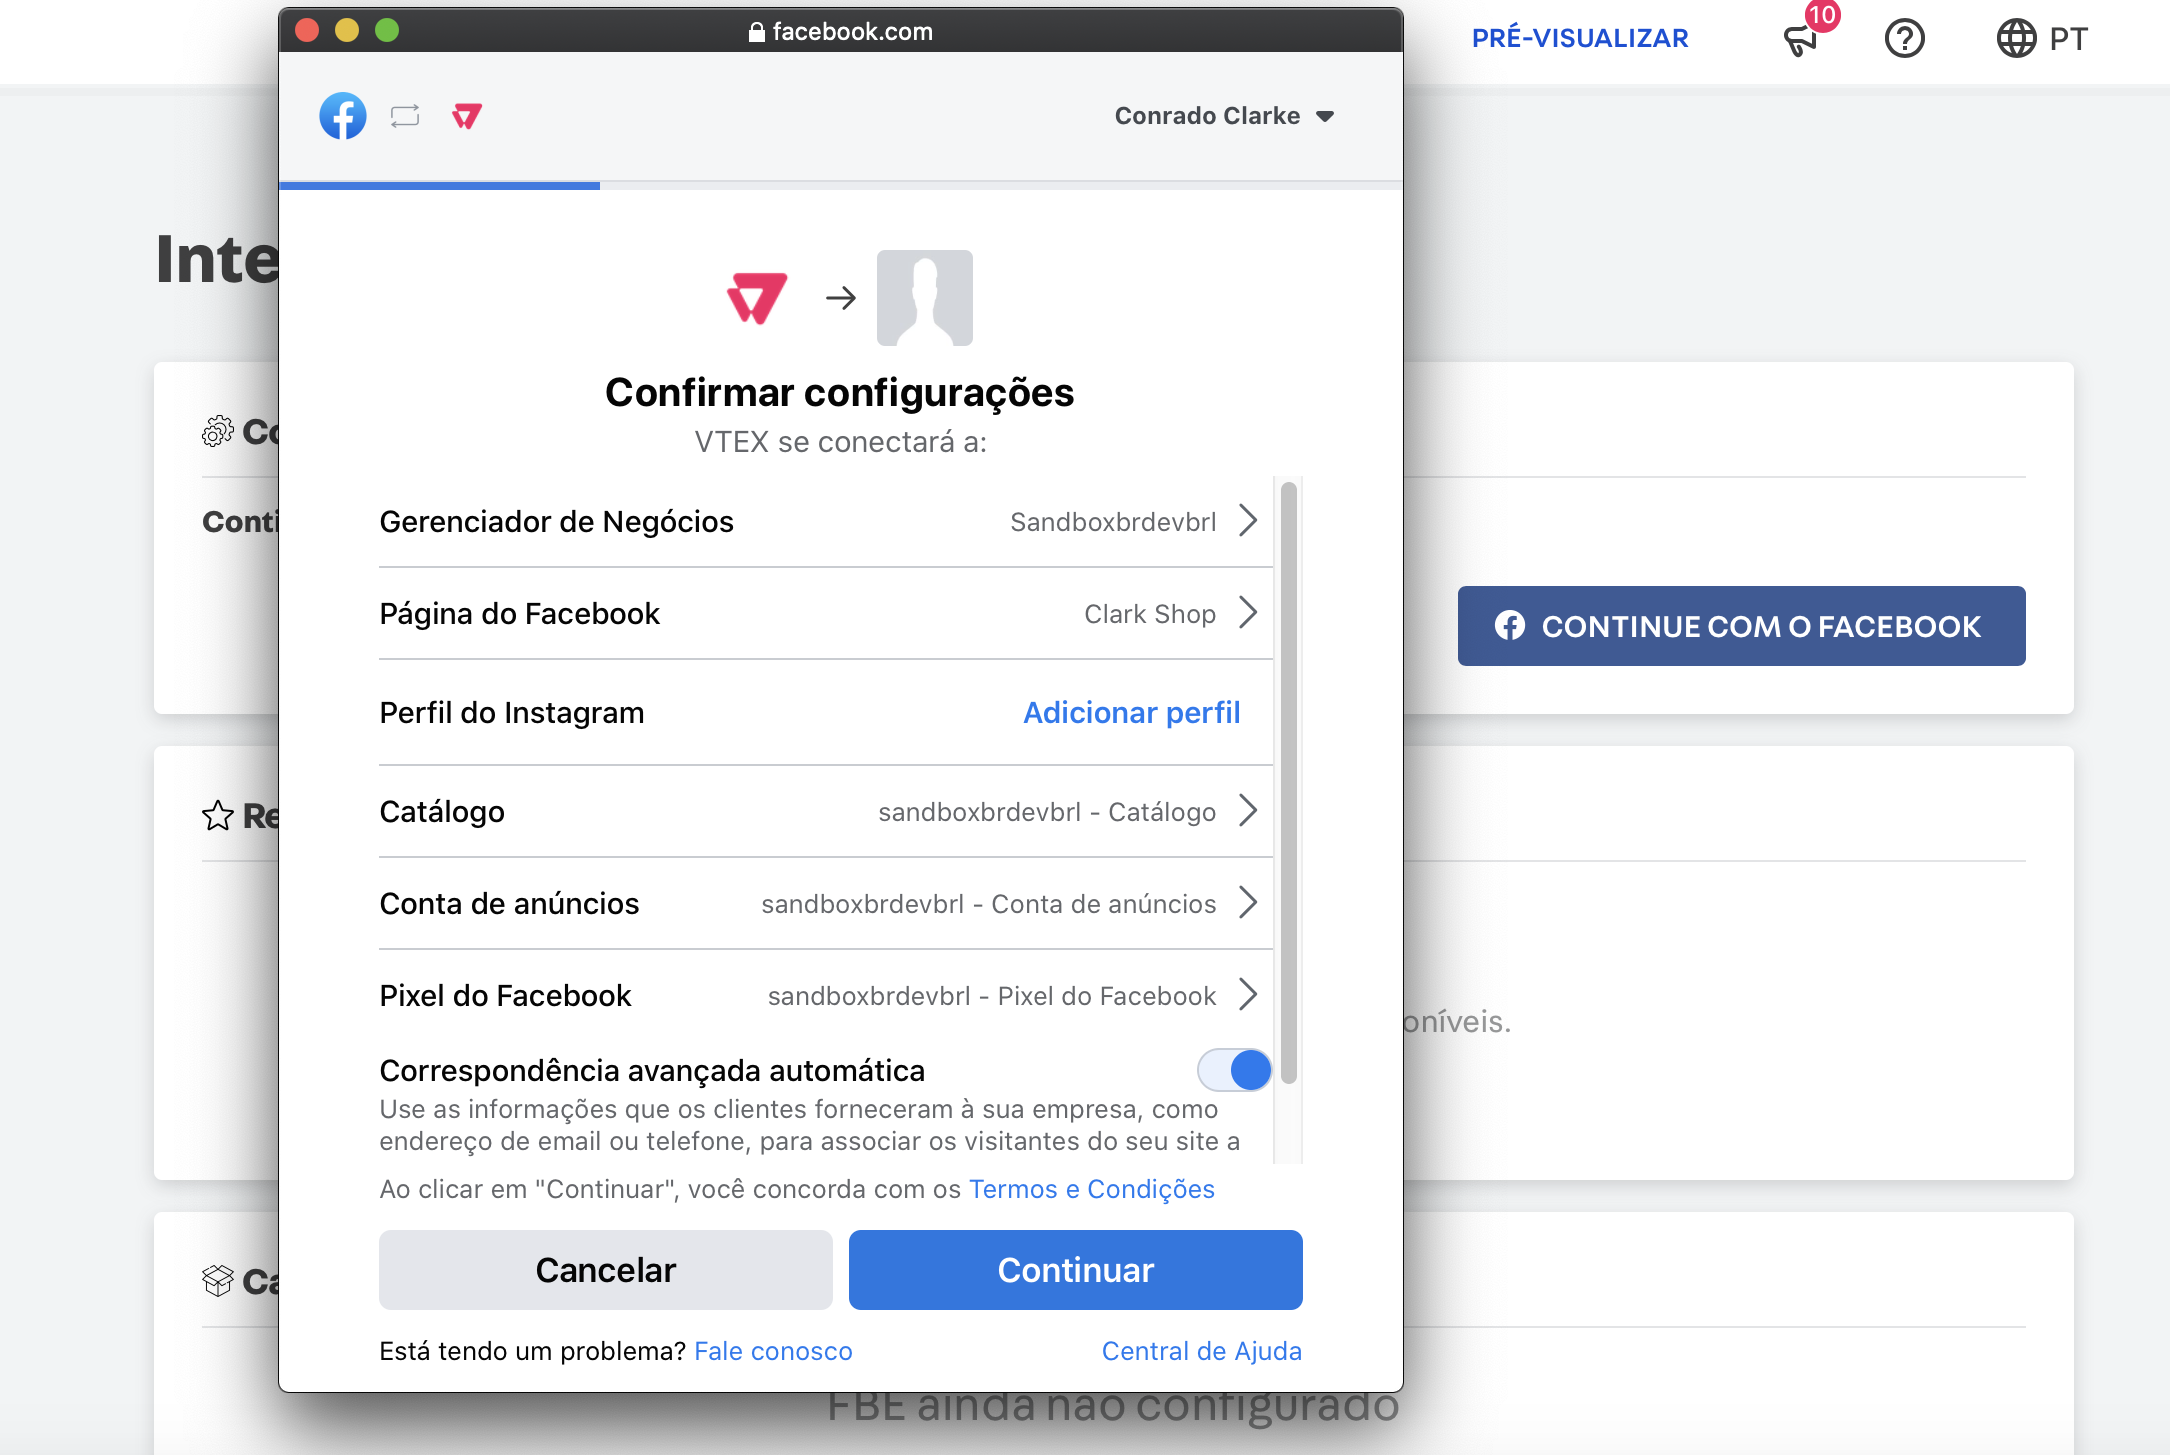Click the Adicionar perfil link

(x=1133, y=711)
